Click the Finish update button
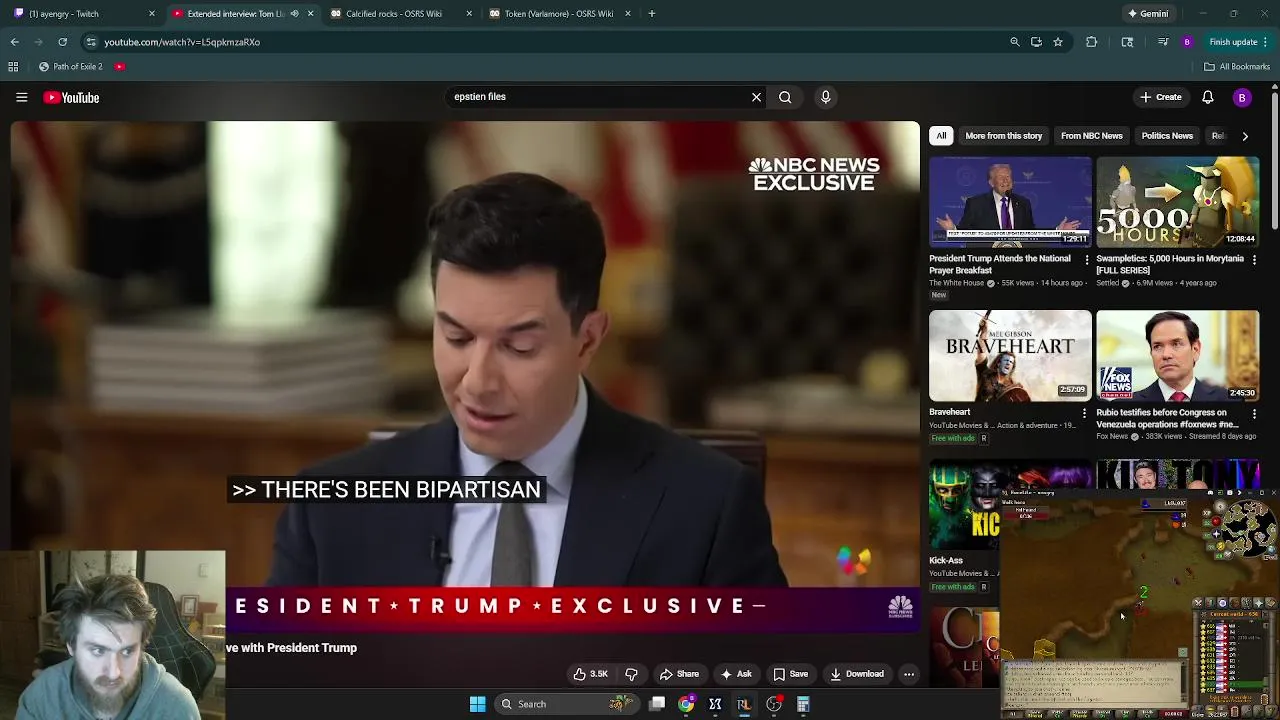 [1232, 42]
